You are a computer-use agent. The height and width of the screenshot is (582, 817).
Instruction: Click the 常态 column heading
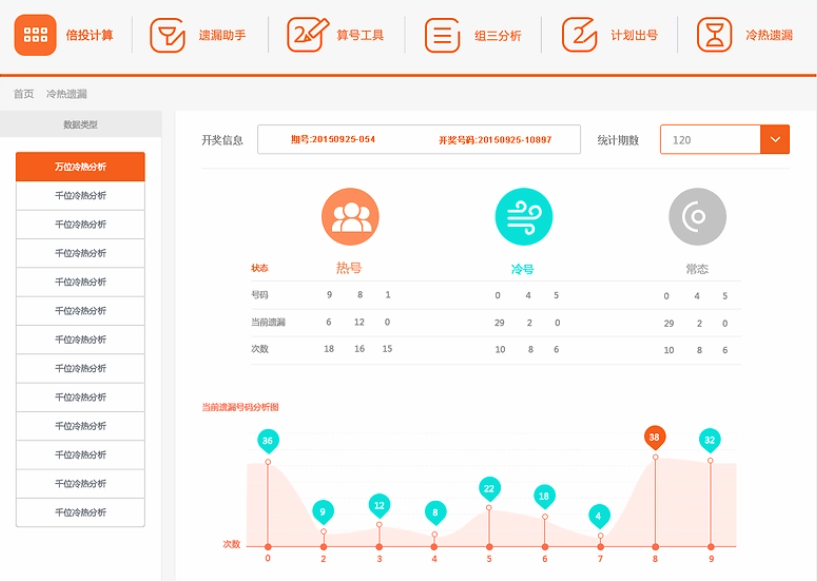coord(697,269)
